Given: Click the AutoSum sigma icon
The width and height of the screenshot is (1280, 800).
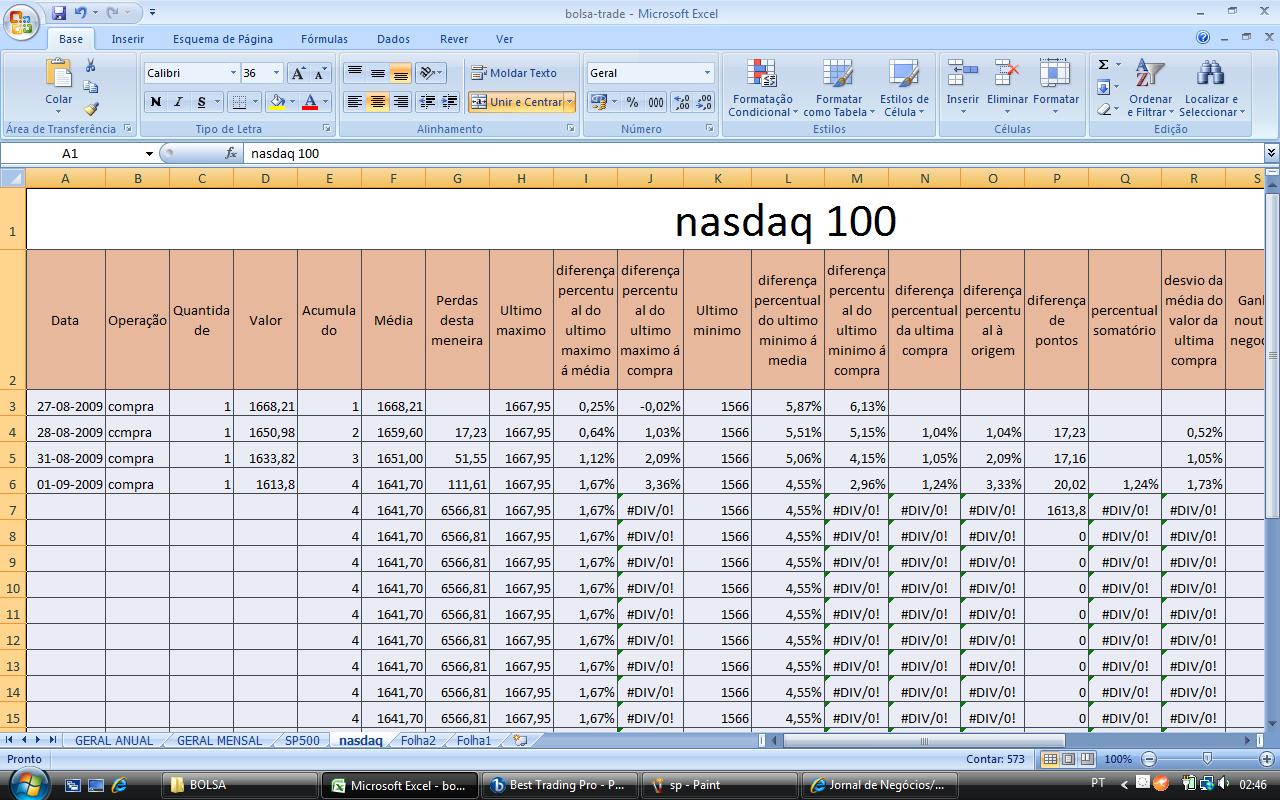Looking at the screenshot, I should [1104, 65].
